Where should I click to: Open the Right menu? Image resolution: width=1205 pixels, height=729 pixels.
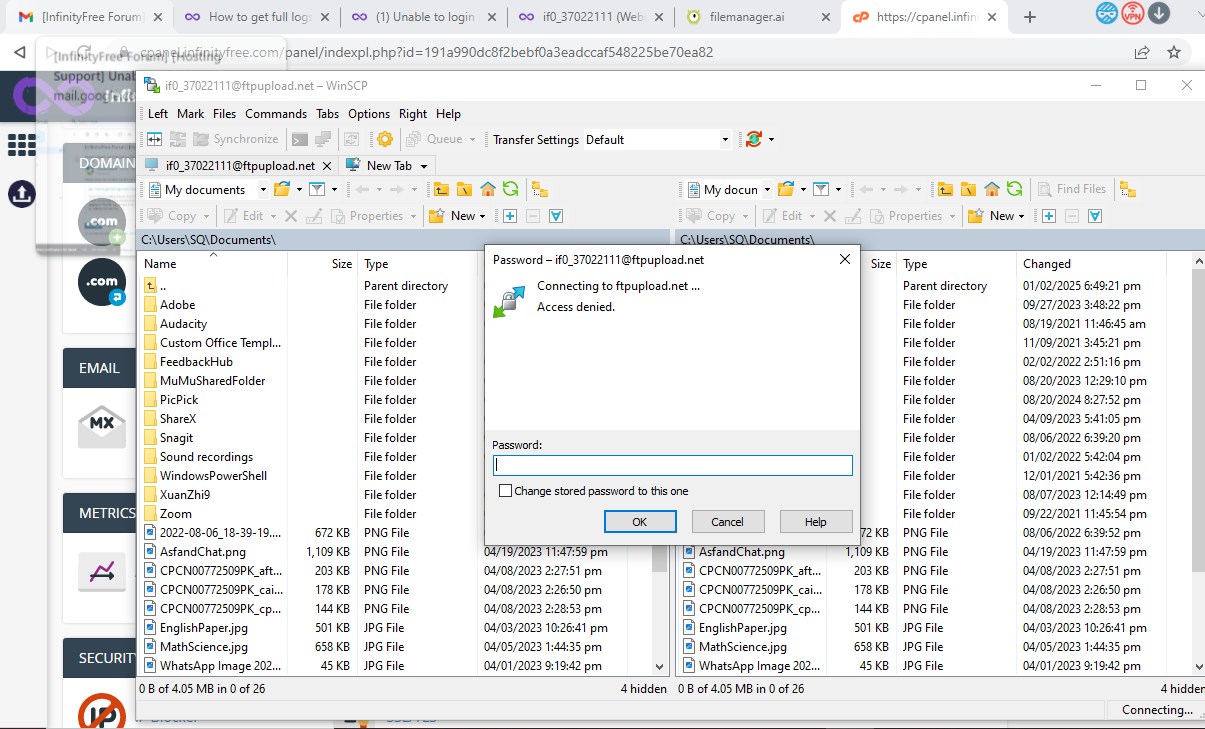click(413, 114)
